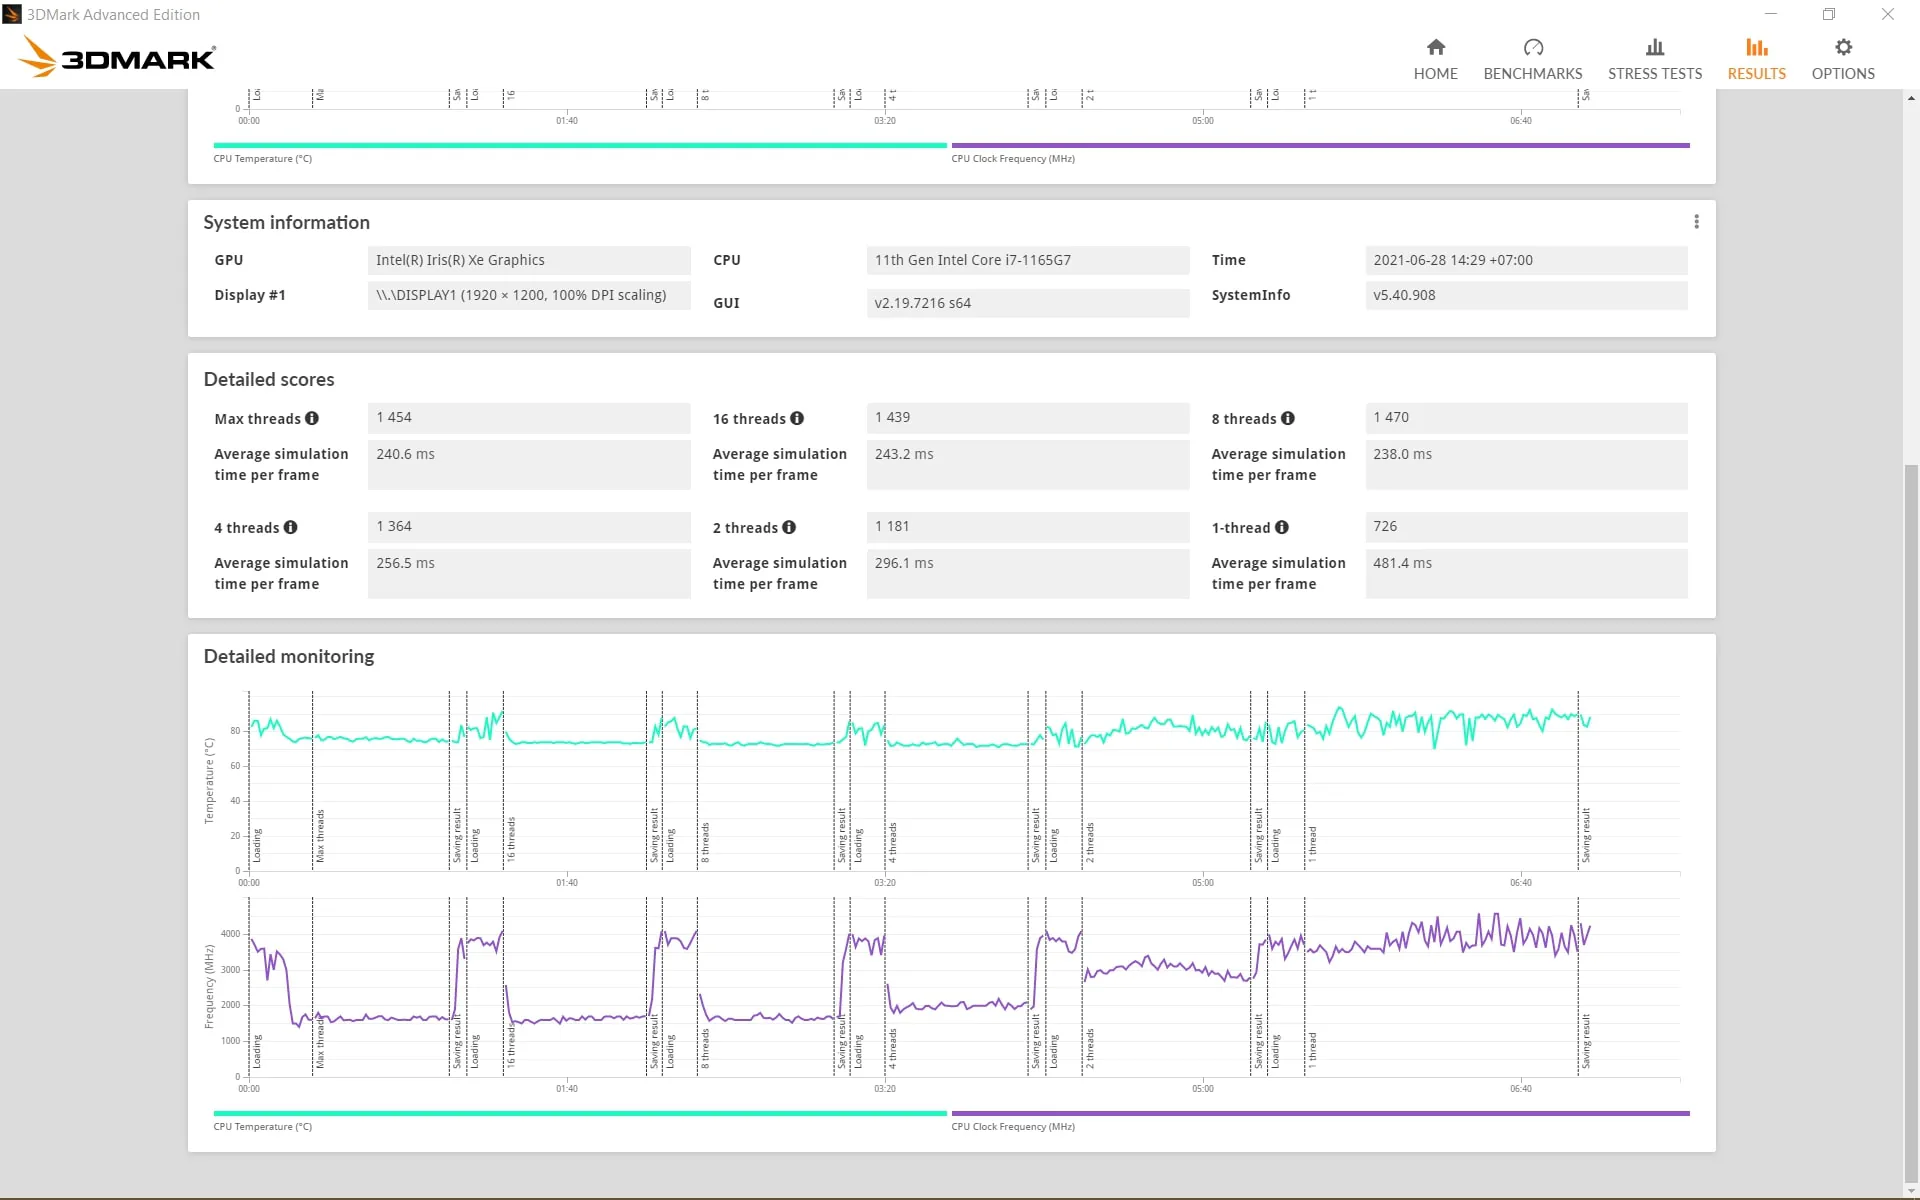This screenshot has height=1200, width=1920.
Task: Select the GPU value Intel Iris Xe Graphics
Action: [529, 260]
